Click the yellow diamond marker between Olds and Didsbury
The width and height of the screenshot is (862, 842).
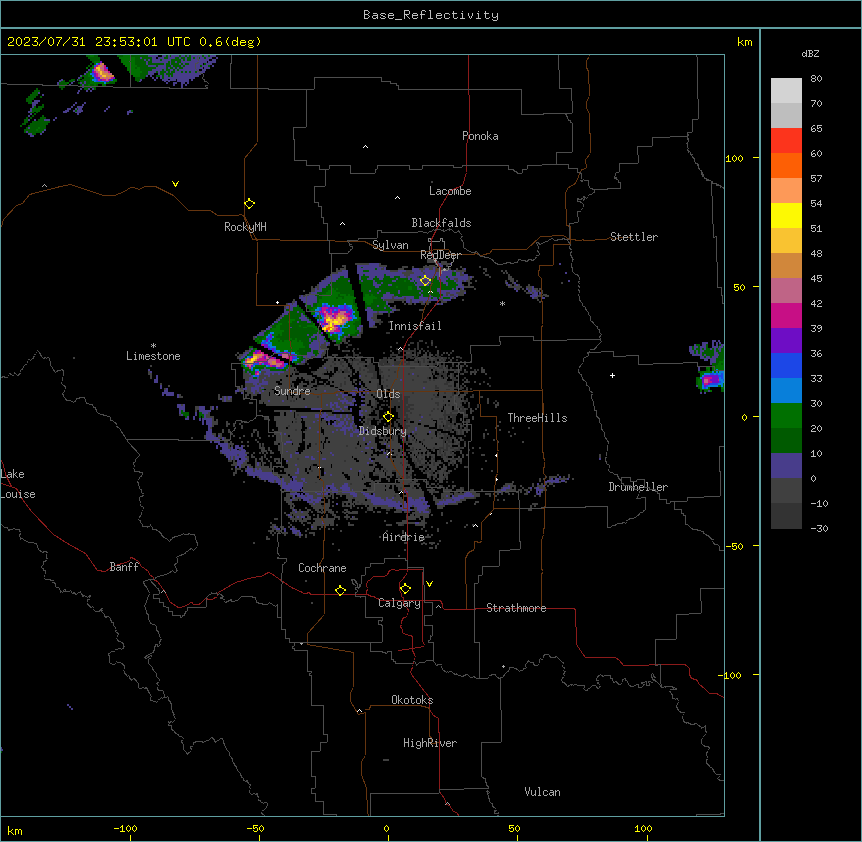point(388,417)
